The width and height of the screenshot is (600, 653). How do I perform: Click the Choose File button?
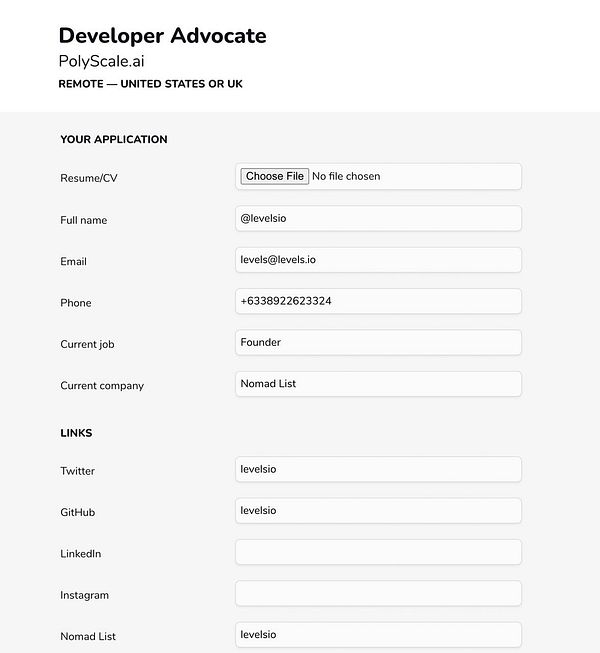[274, 176]
